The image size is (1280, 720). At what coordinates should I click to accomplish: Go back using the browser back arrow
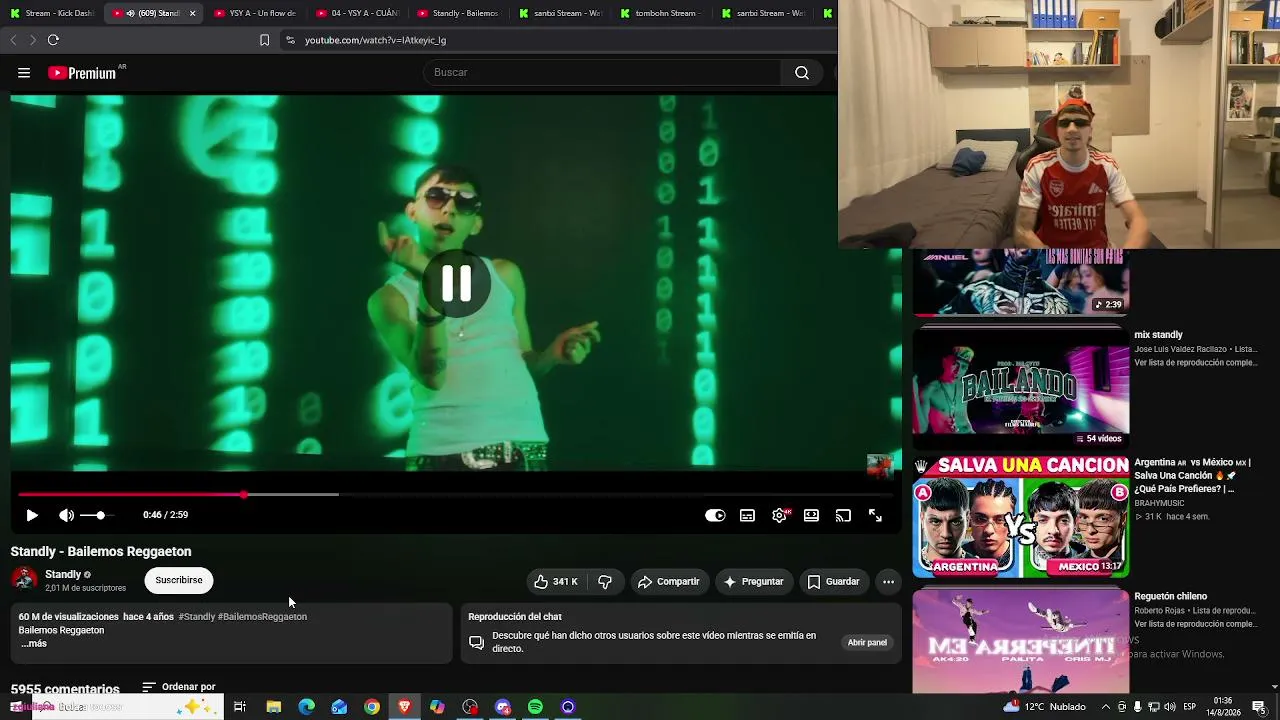click(13, 40)
